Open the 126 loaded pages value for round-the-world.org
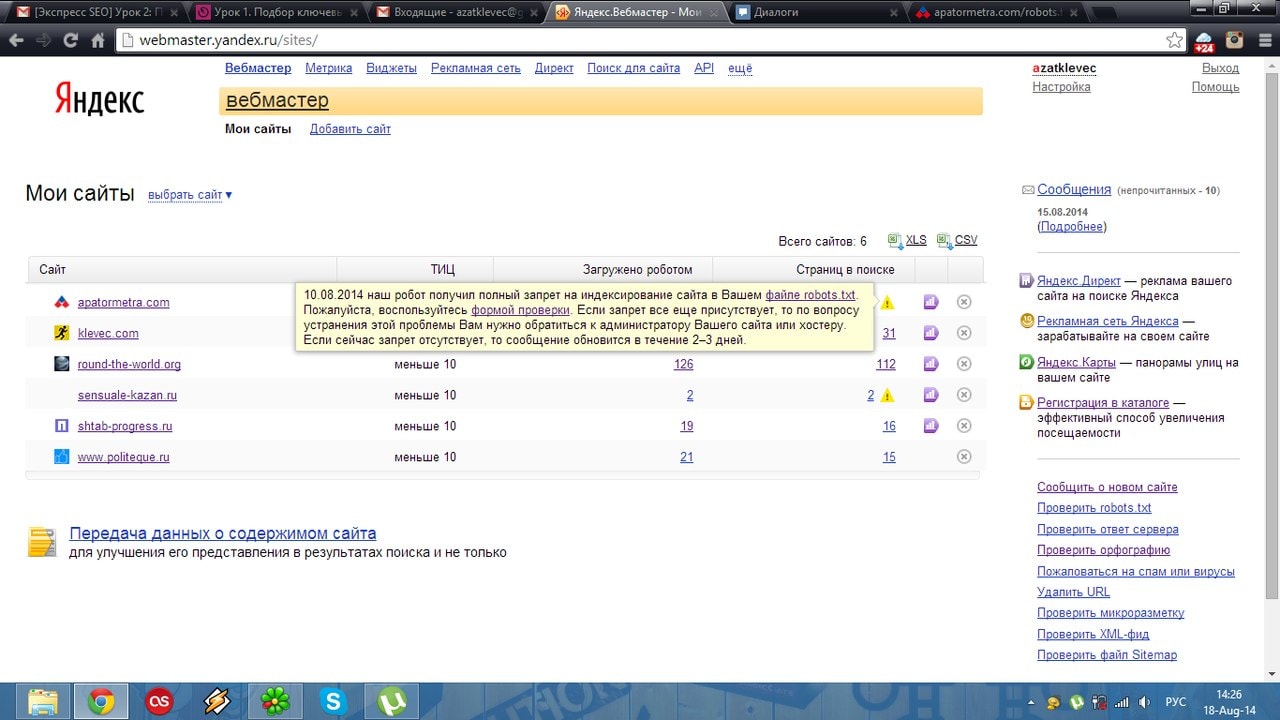 click(x=684, y=364)
